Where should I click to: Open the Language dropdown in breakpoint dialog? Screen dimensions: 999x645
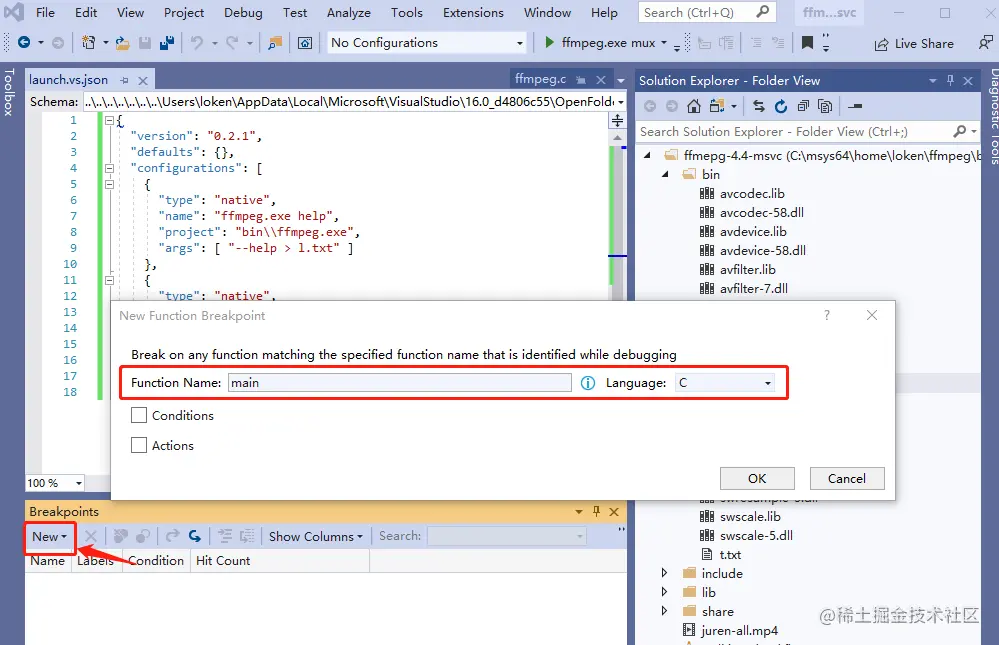point(766,382)
